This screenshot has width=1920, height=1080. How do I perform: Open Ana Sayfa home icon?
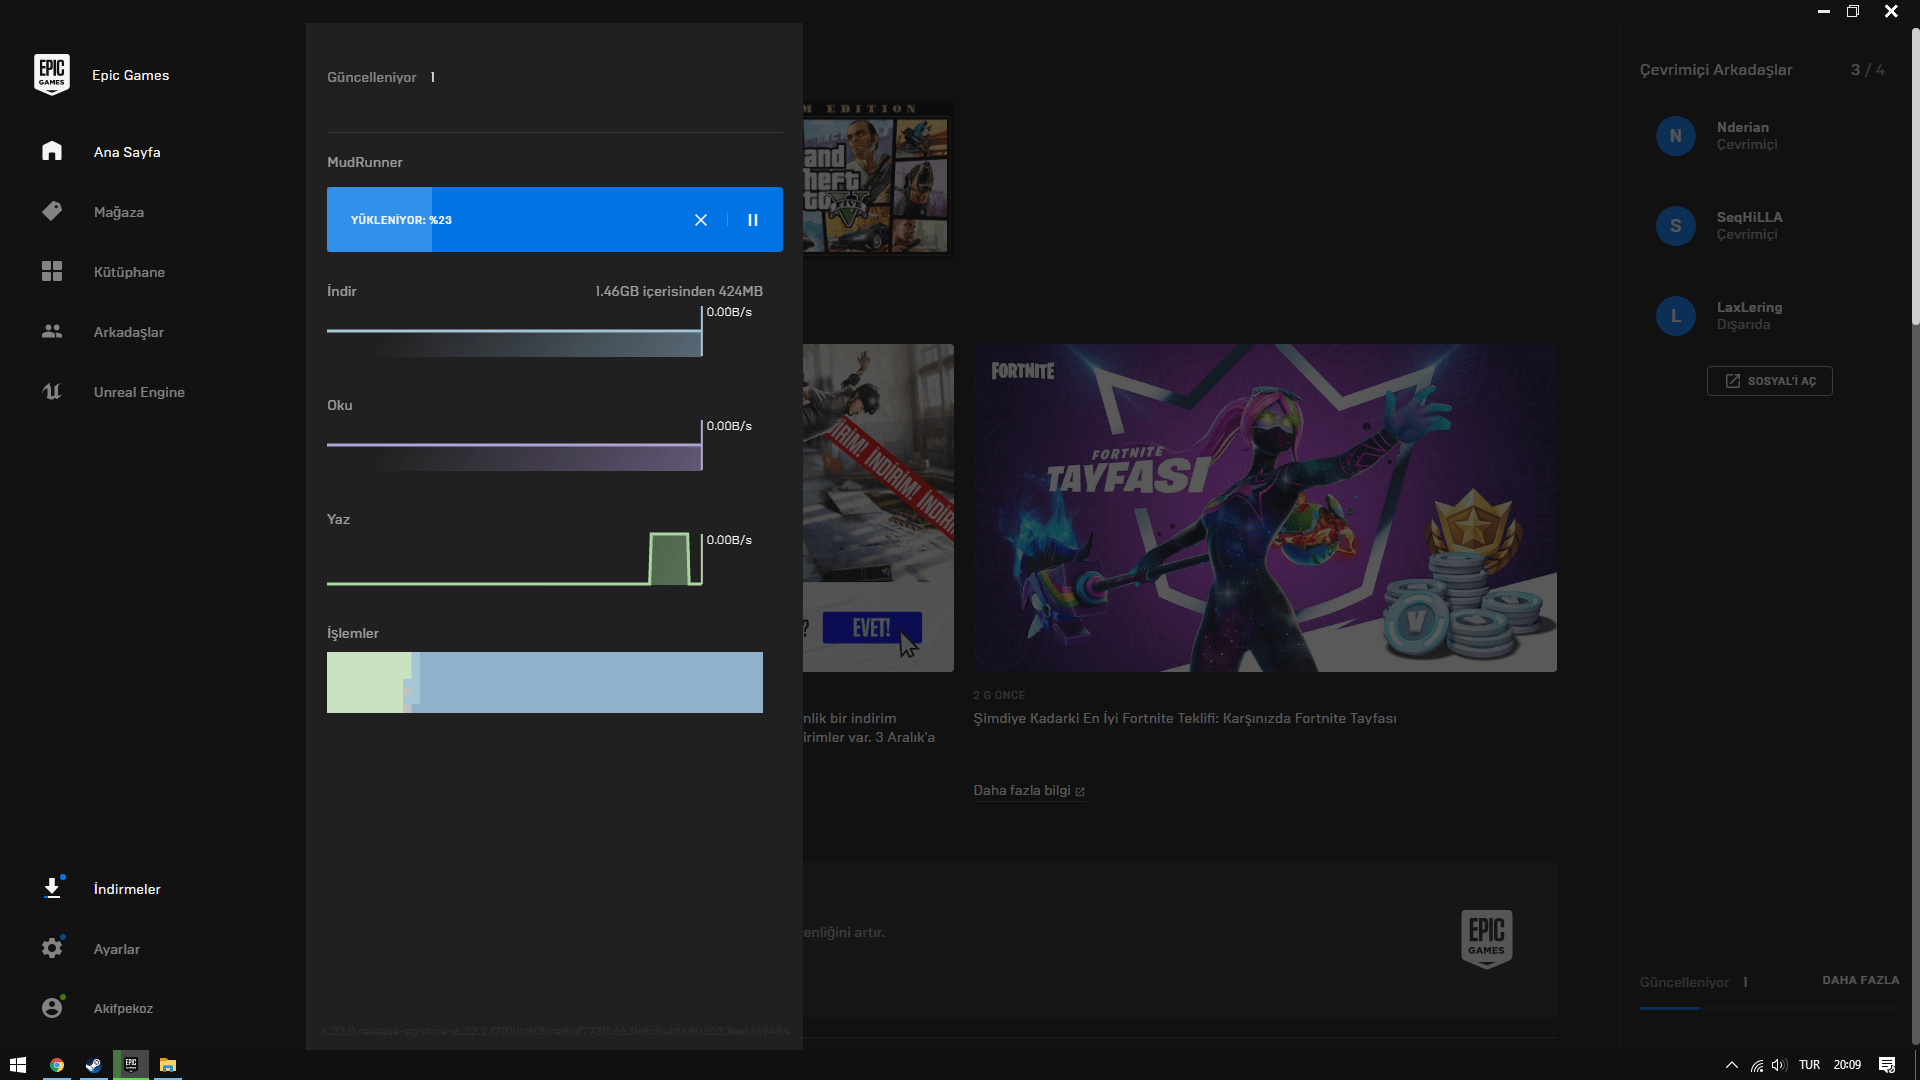point(52,151)
